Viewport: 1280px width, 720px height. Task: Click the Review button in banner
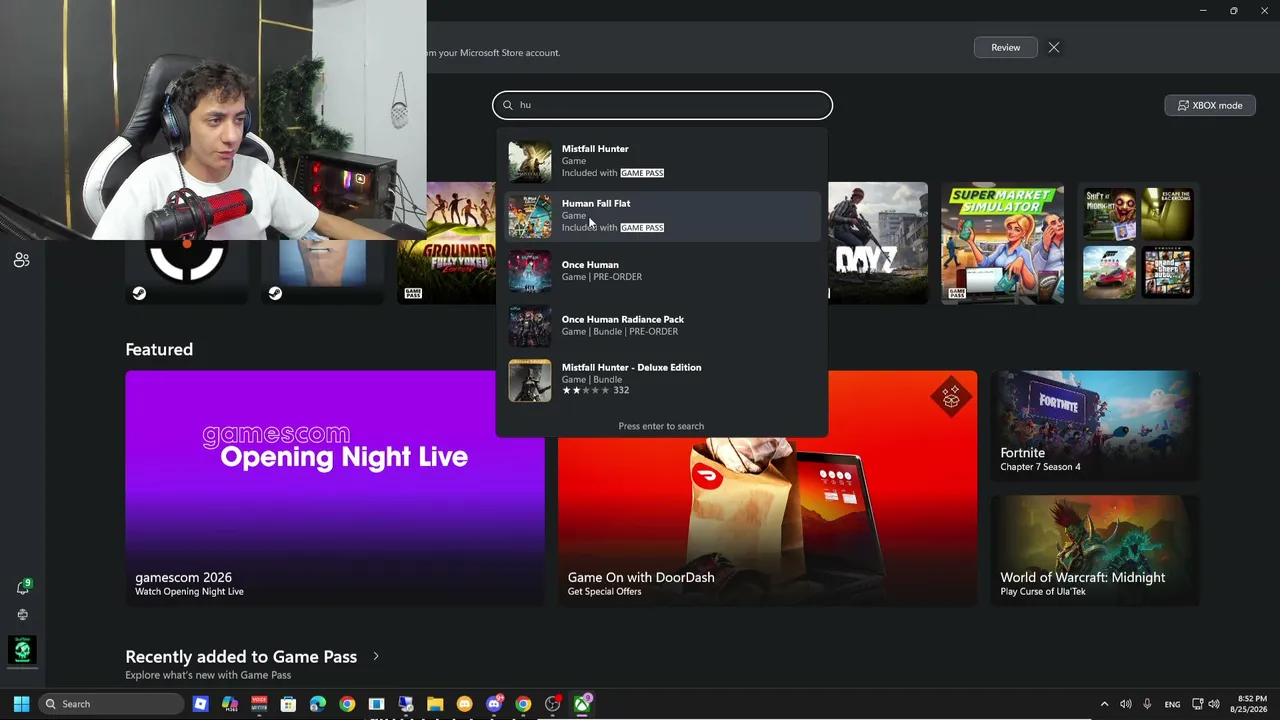(x=1005, y=47)
